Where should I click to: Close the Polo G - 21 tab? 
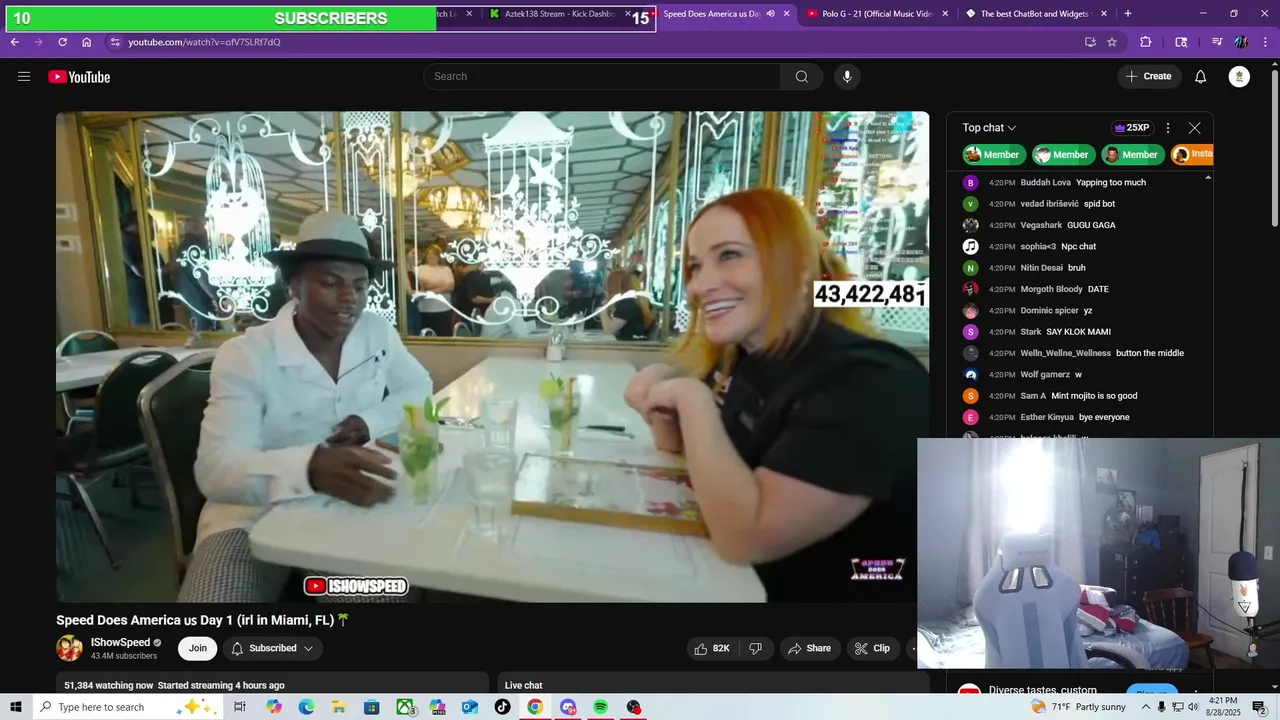(x=945, y=14)
